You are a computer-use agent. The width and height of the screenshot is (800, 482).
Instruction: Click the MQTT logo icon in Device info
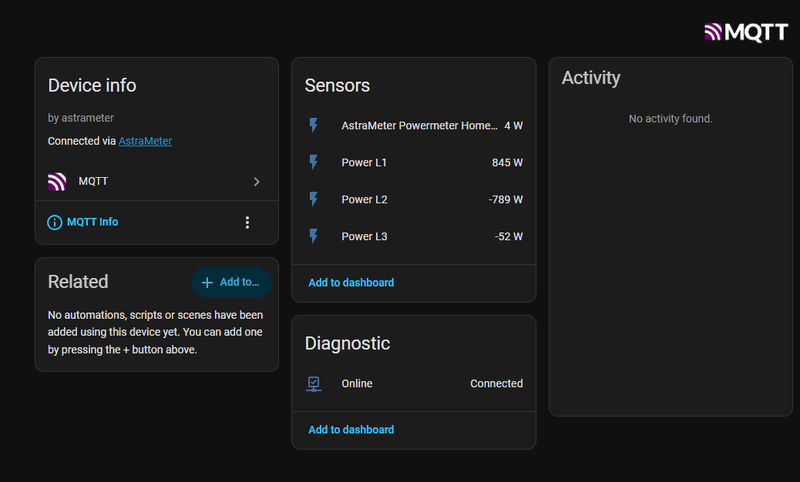pyautogui.click(x=57, y=182)
